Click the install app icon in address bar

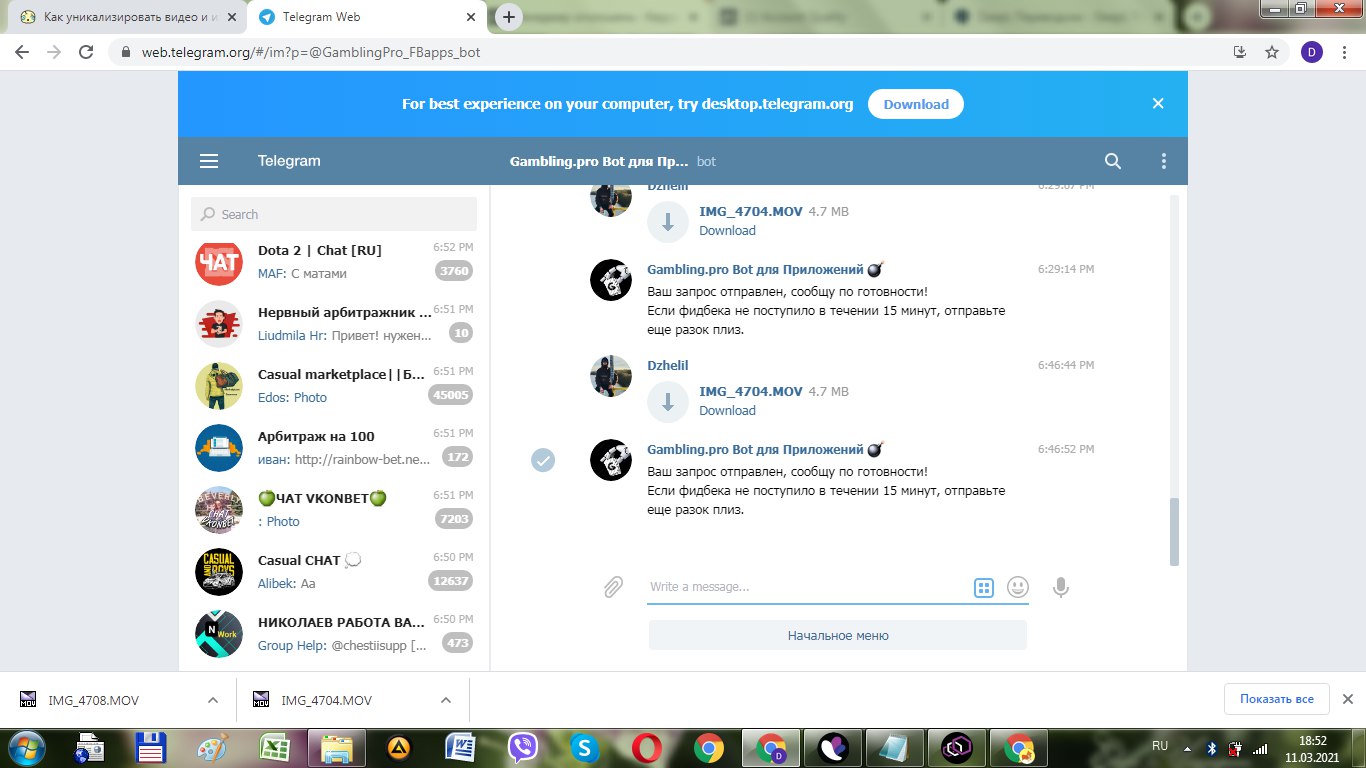pos(1240,52)
